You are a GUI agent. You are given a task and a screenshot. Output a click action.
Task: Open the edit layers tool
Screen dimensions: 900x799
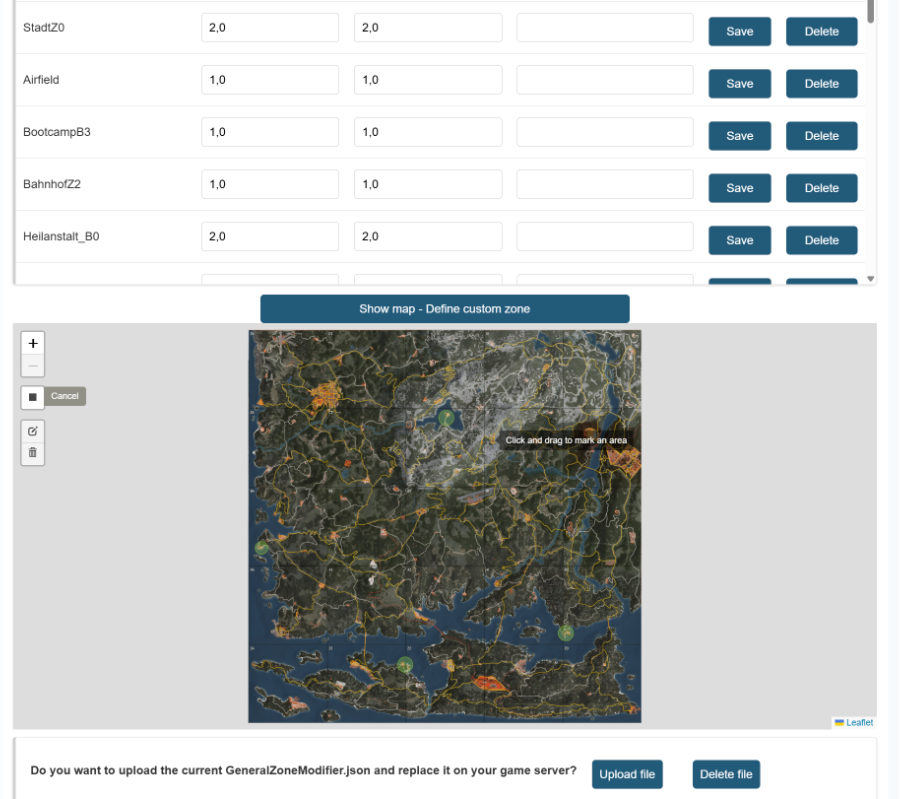pos(32,431)
